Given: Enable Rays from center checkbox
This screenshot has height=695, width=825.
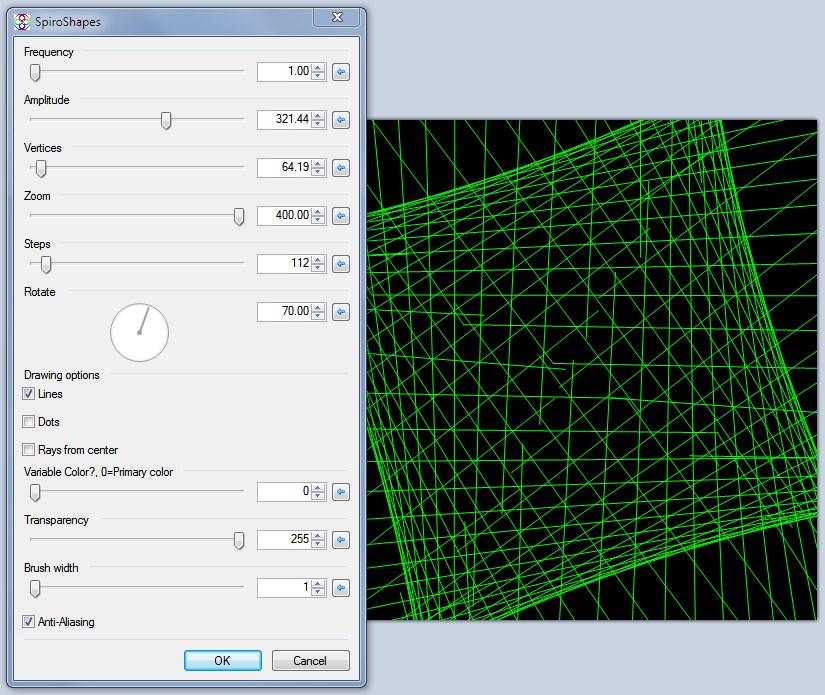Looking at the screenshot, I should 28,449.
